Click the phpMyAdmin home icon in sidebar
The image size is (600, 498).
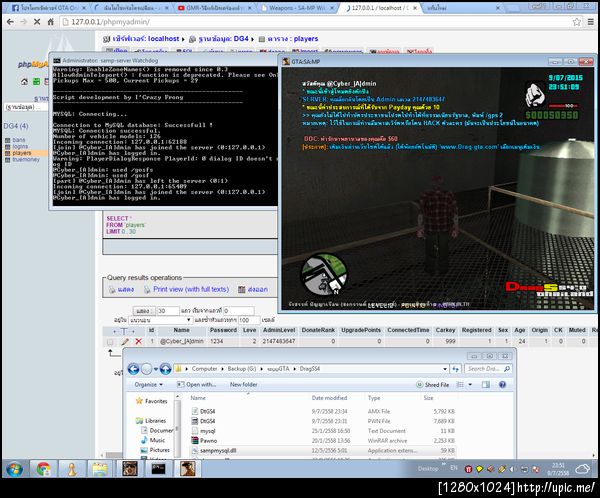24,81
